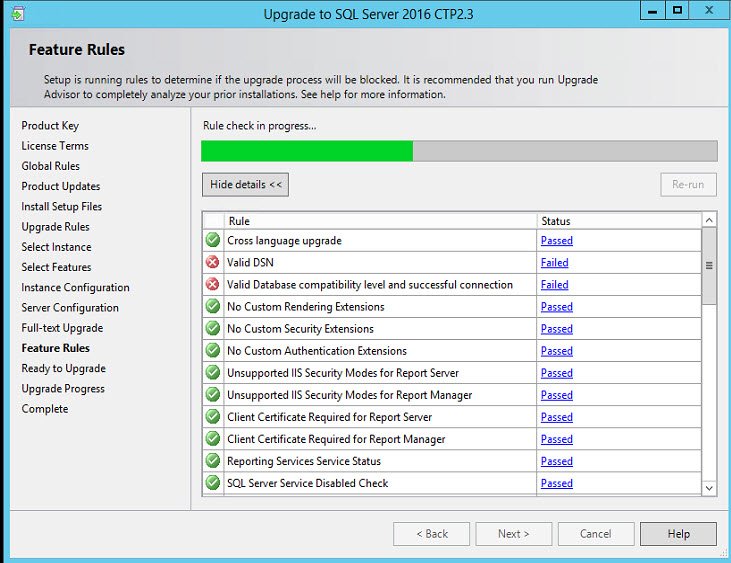The width and height of the screenshot is (731, 563).
Task: Select the Full-text Upgrade step
Action: 62,328
